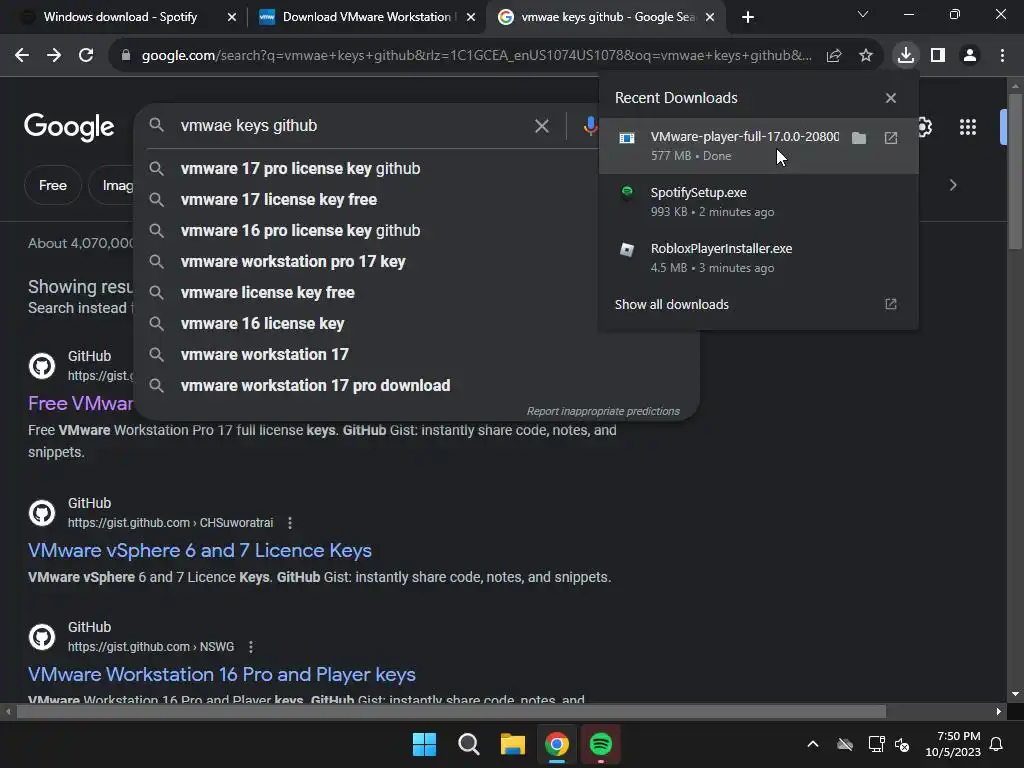Screen dimensions: 1024x768
Task: Open the Google apps grid
Action: (x=968, y=127)
